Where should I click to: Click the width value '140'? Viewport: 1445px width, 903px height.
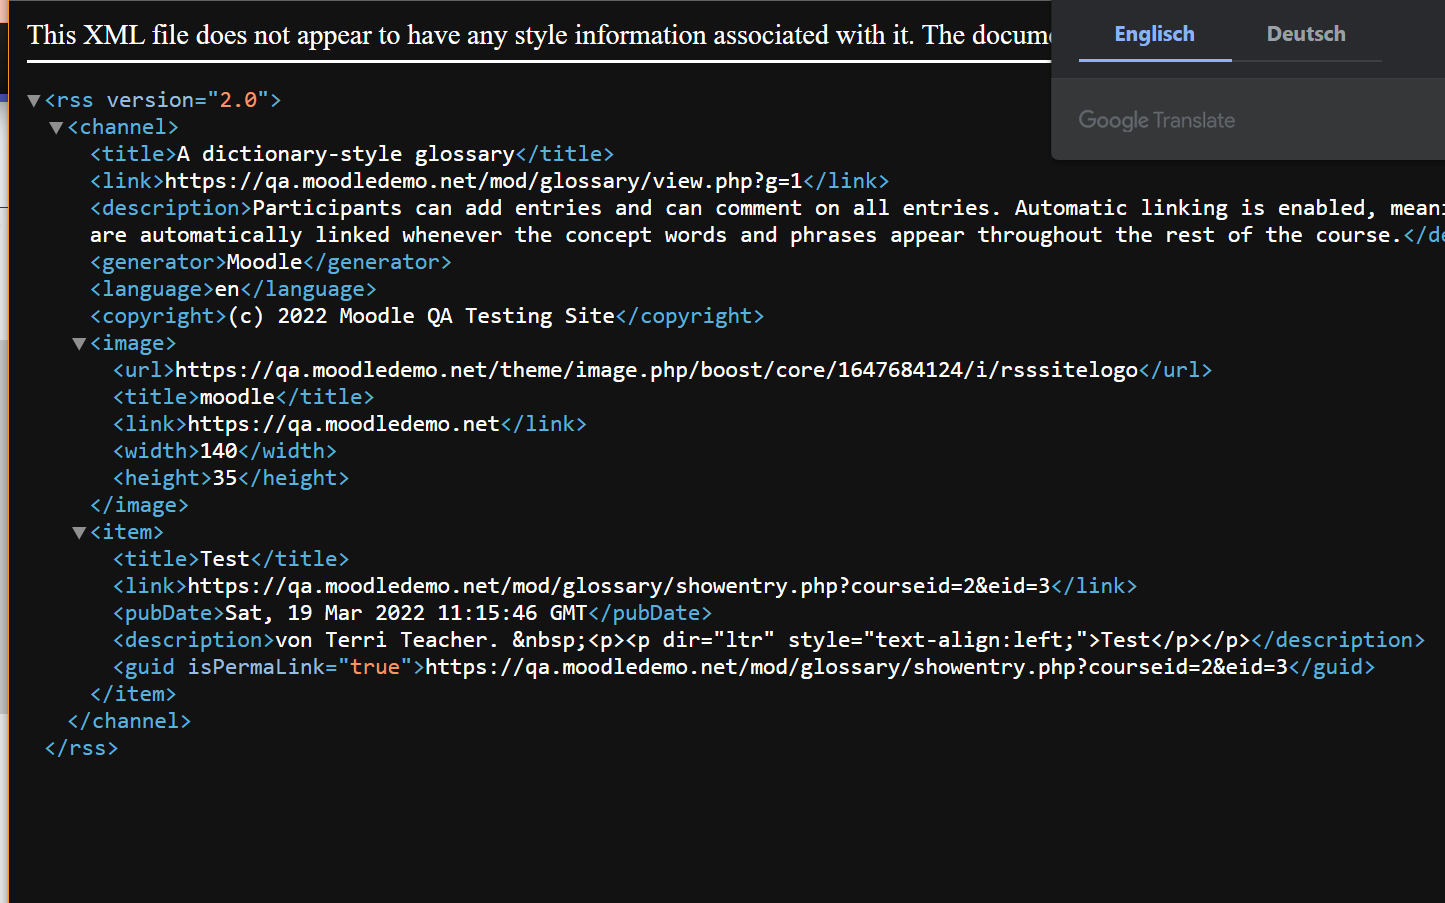point(218,451)
